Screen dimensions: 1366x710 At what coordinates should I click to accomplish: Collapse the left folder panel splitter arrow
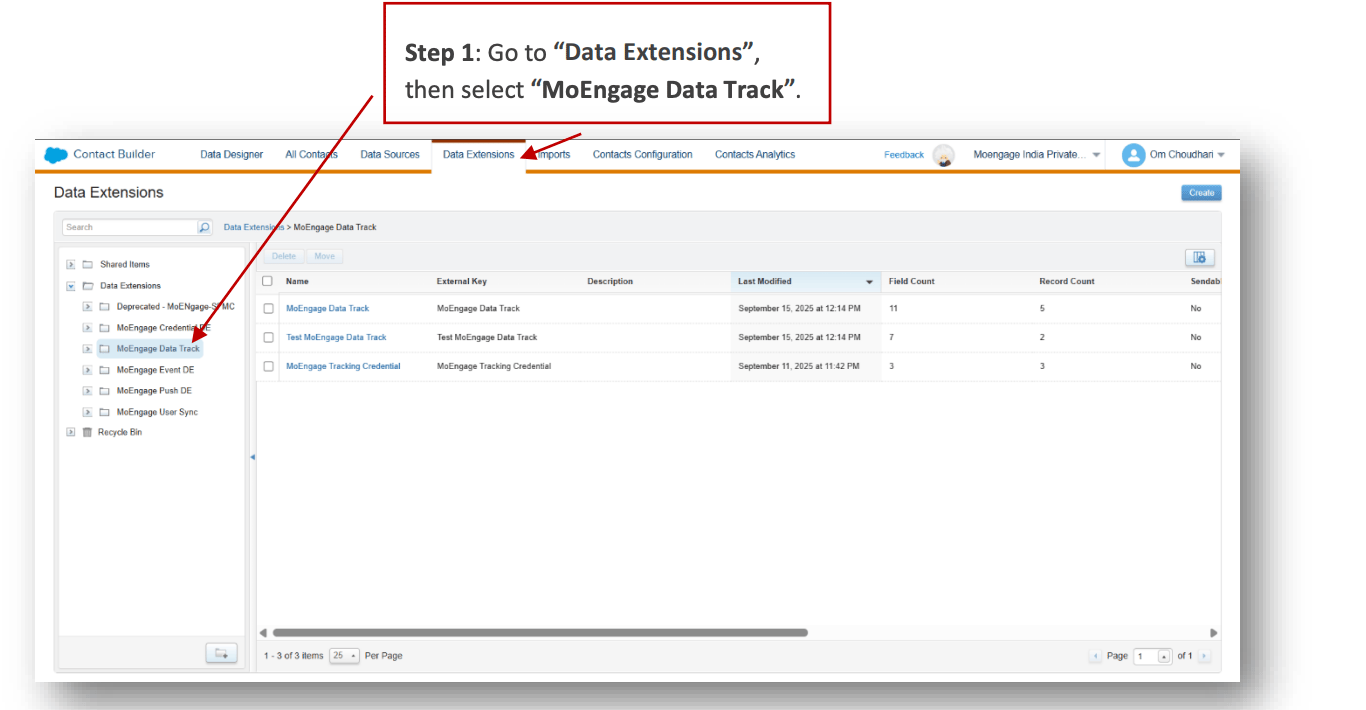[x=252, y=457]
